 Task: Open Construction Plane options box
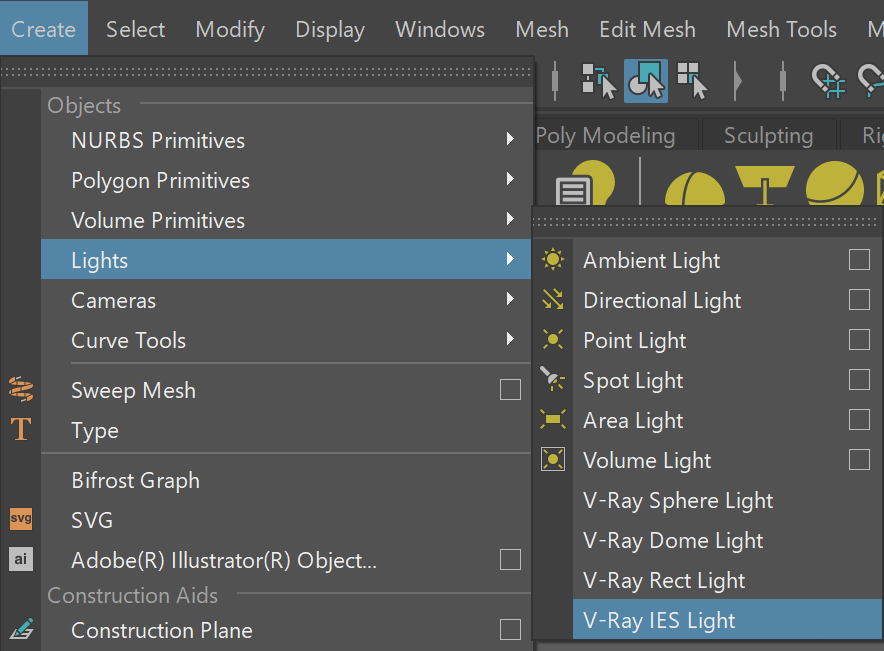pyautogui.click(x=510, y=630)
